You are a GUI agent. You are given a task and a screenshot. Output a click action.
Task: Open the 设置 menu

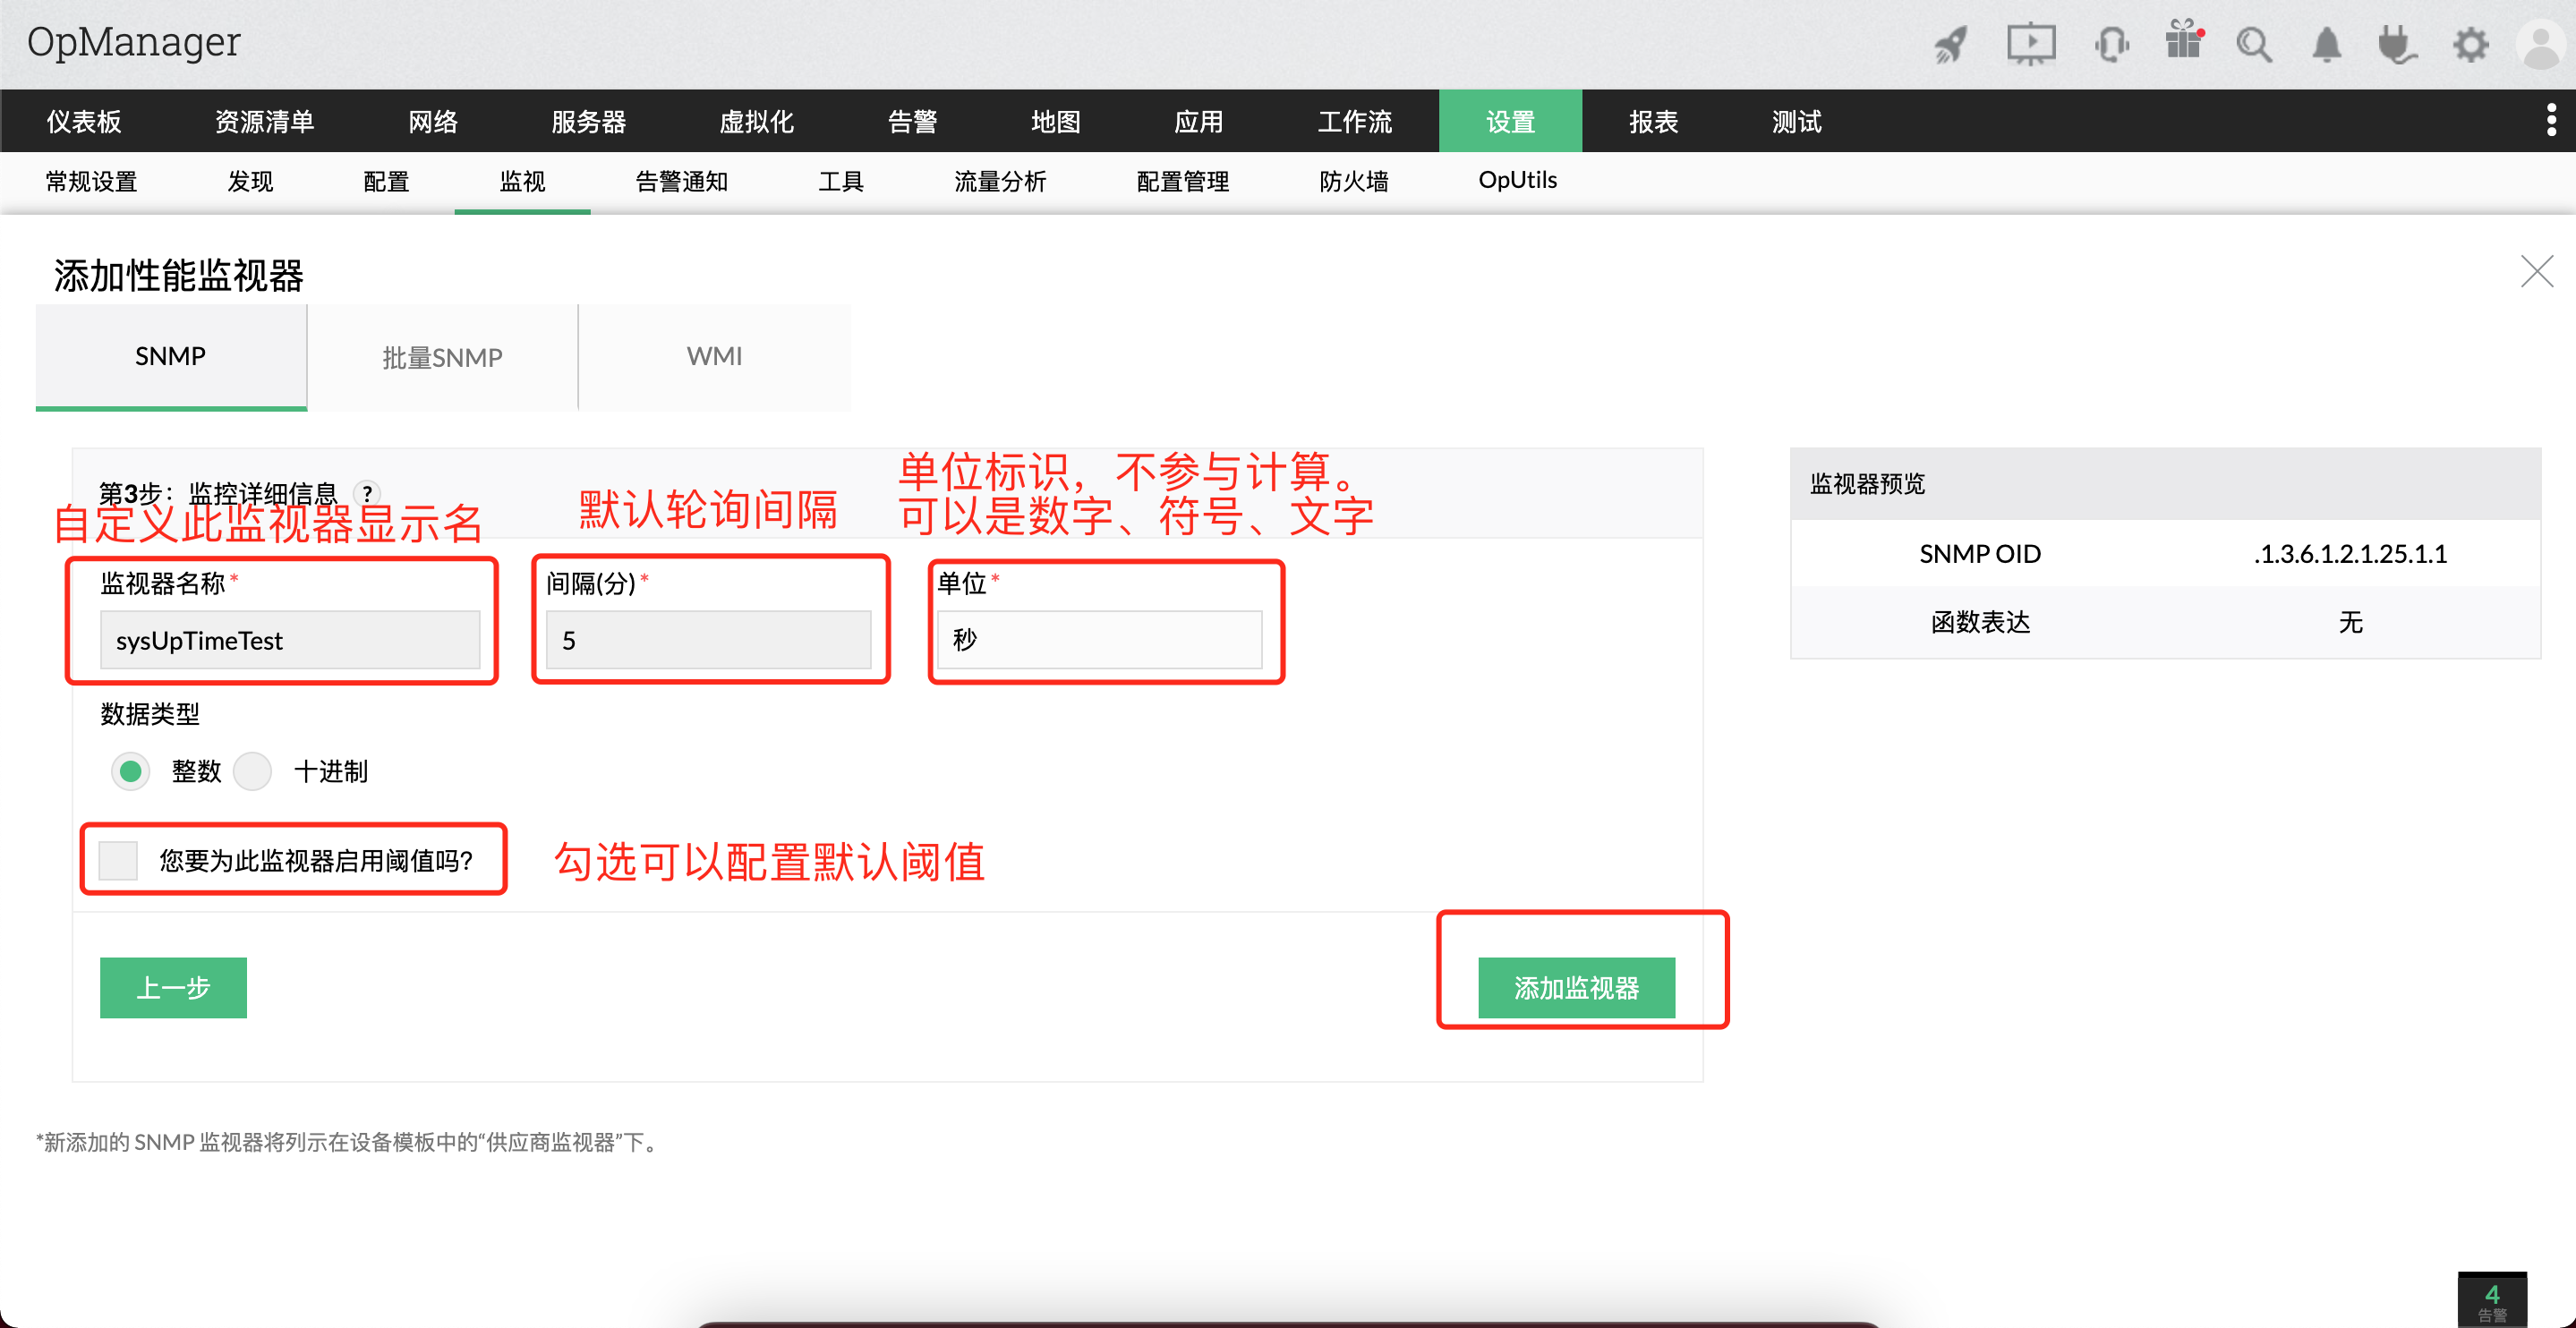pyautogui.click(x=1510, y=121)
